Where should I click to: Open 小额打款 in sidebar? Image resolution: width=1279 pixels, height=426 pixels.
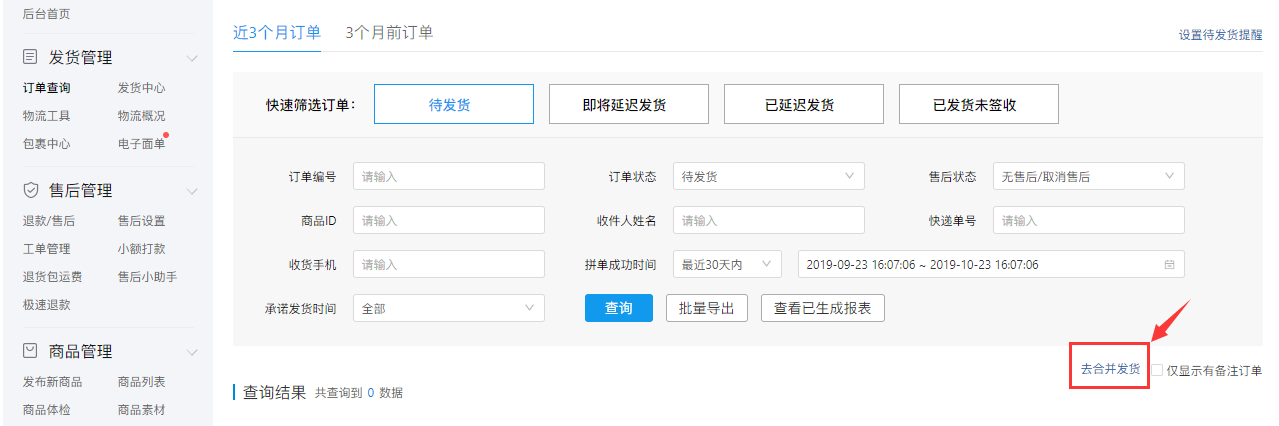pos(141,249)
